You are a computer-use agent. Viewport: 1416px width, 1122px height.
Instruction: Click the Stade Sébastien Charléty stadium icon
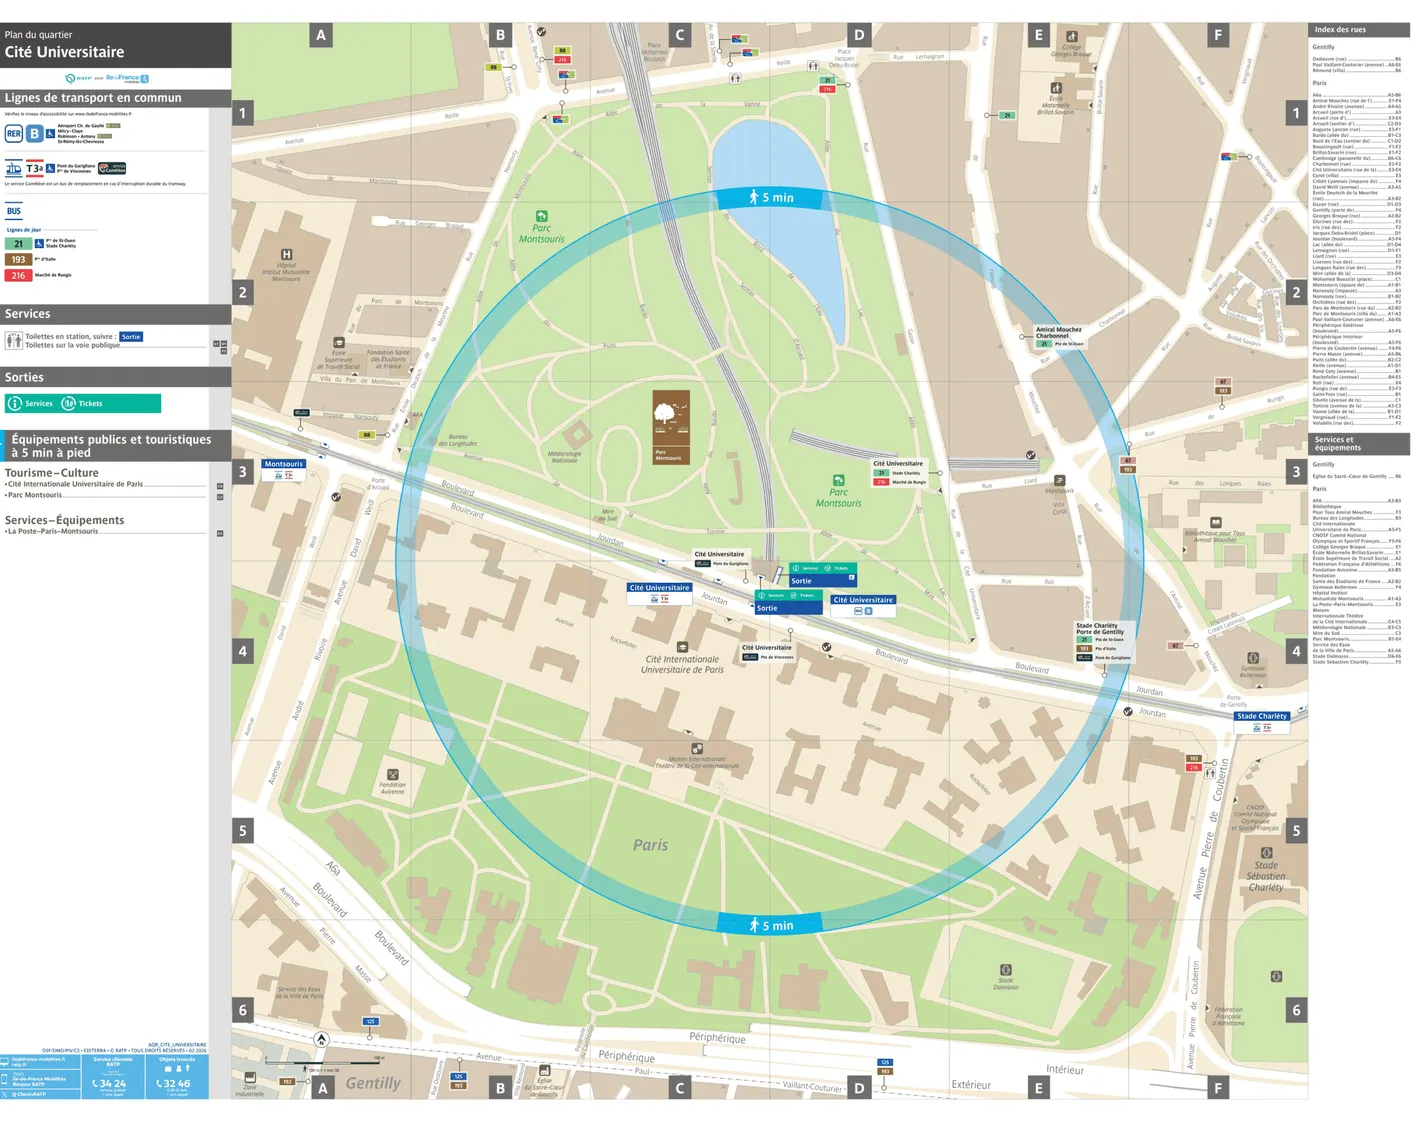tap(1266, 853)
